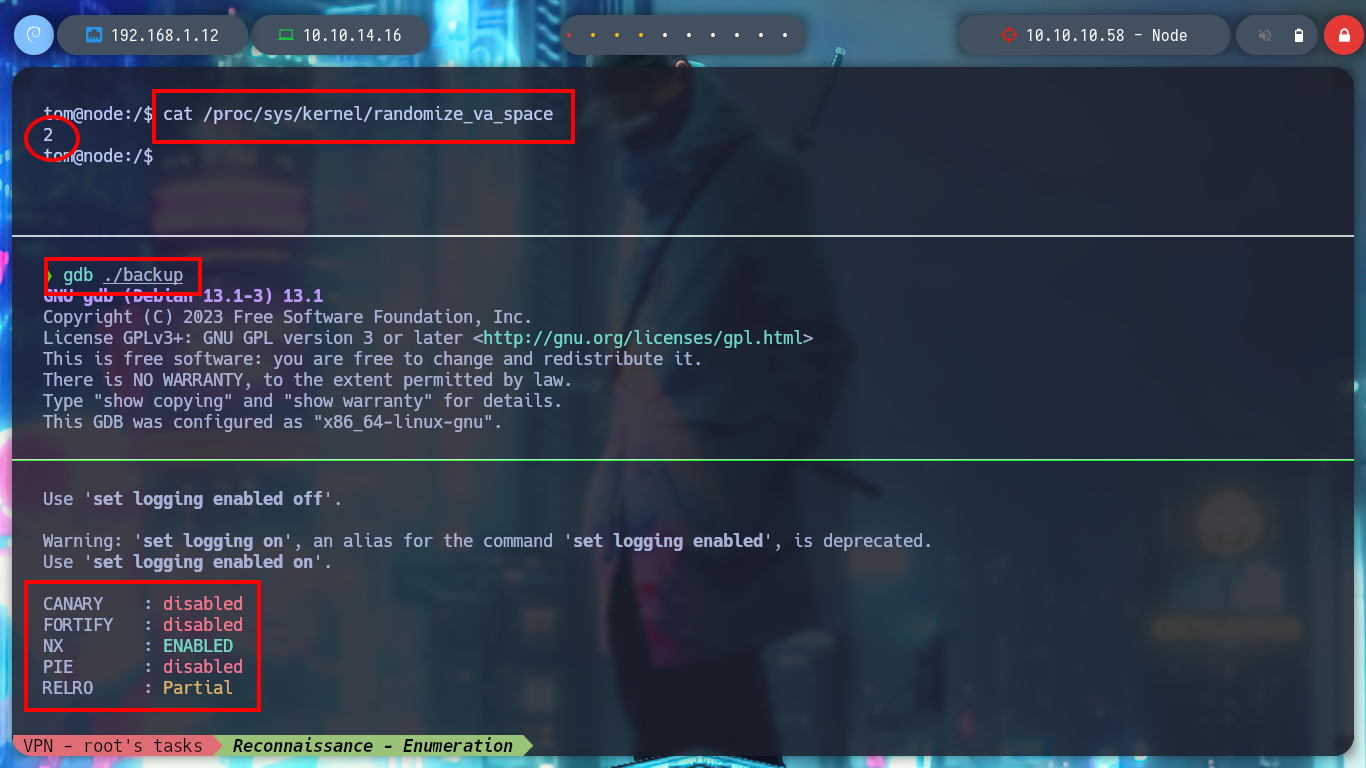Open the Debian launcher swirl icon
The height and width of the screenshot is (768, 1366).
tap(33, 35)
